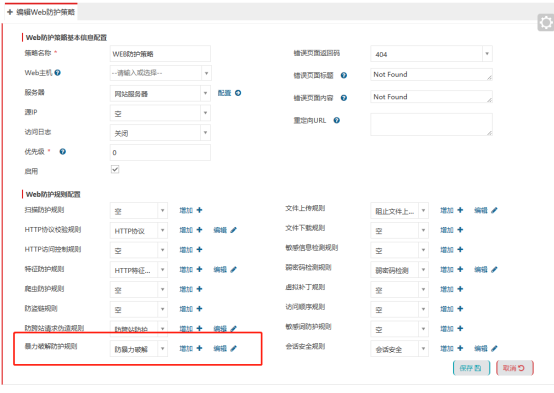The image size is (554, 393).
Task: Click the plus icon for 暴力破解防护规则
Action: point(200,348)
